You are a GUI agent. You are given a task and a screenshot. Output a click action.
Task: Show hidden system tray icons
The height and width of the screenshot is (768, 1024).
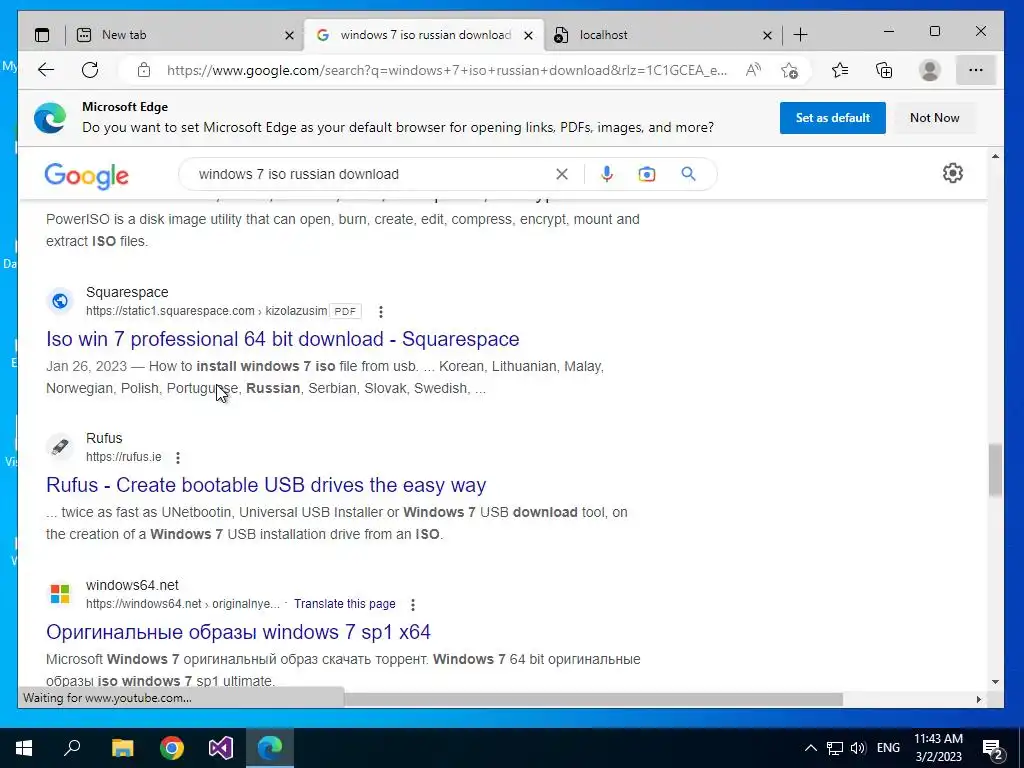810,748
